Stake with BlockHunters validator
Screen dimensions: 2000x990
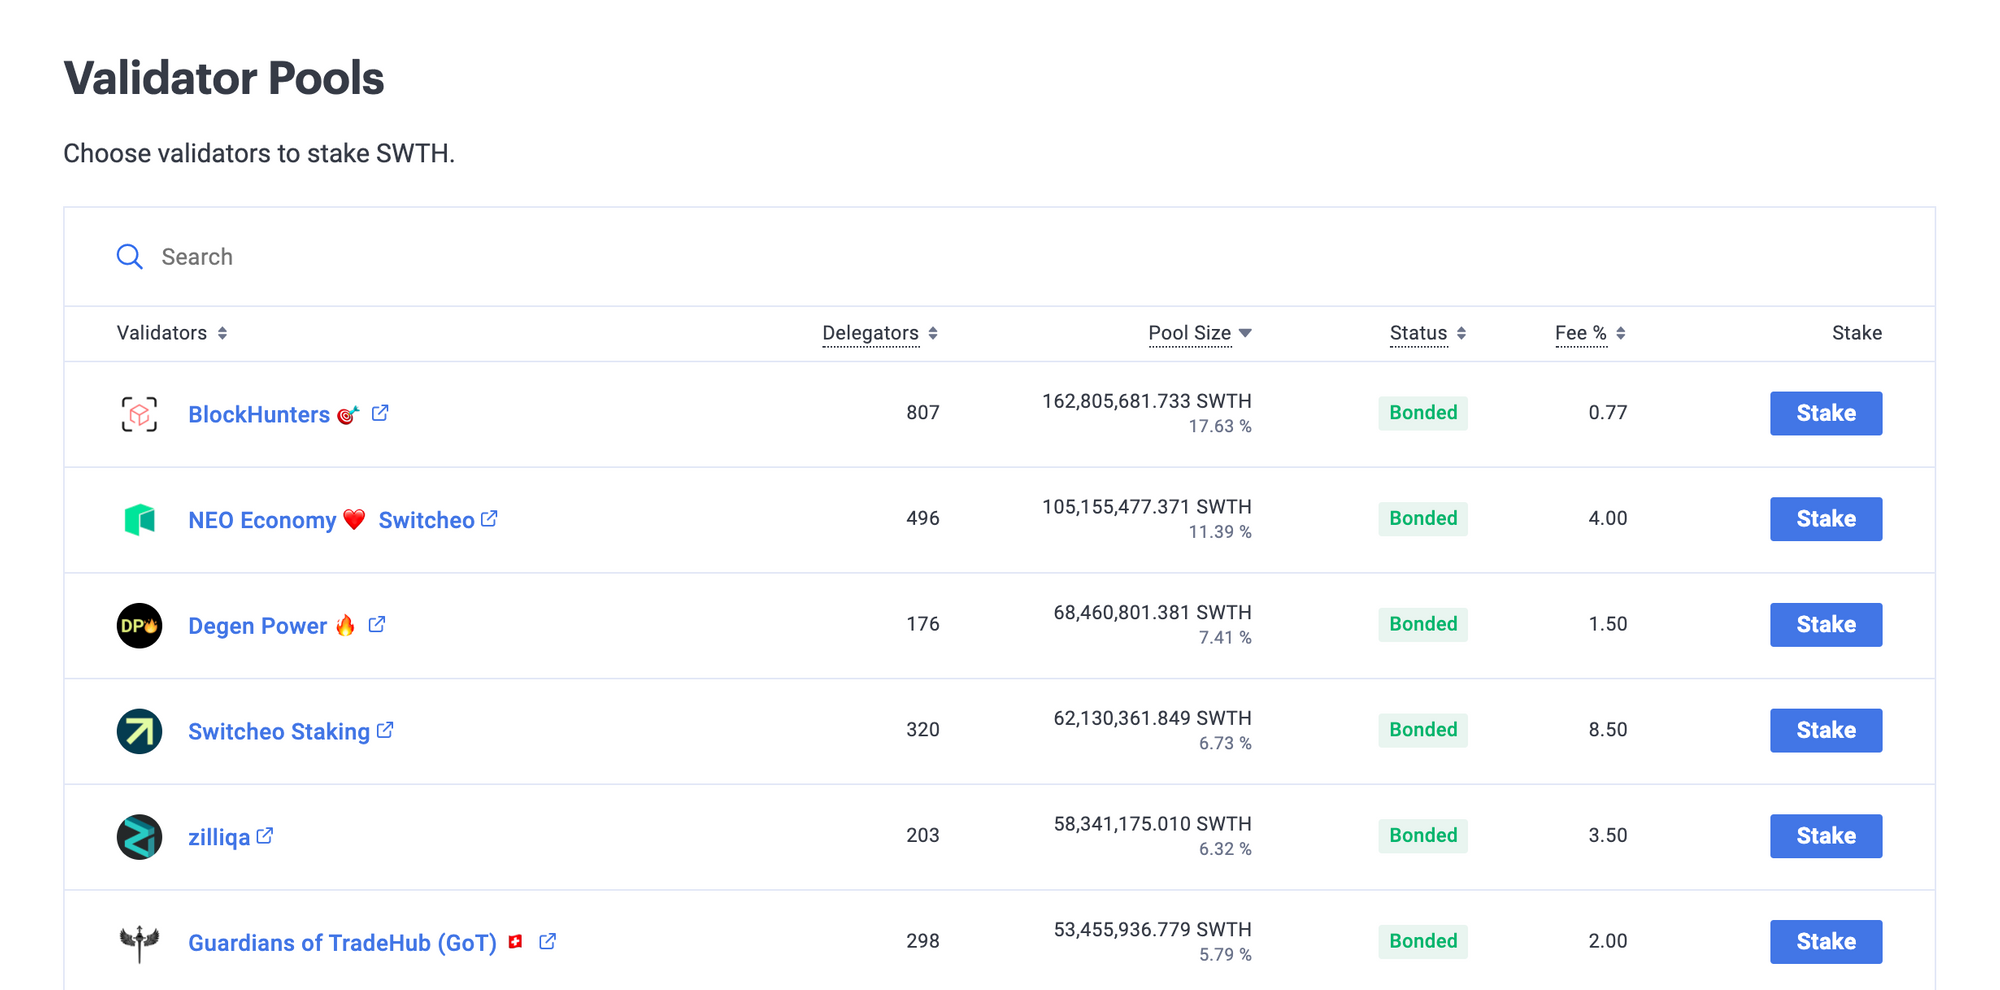(1826, 413)
